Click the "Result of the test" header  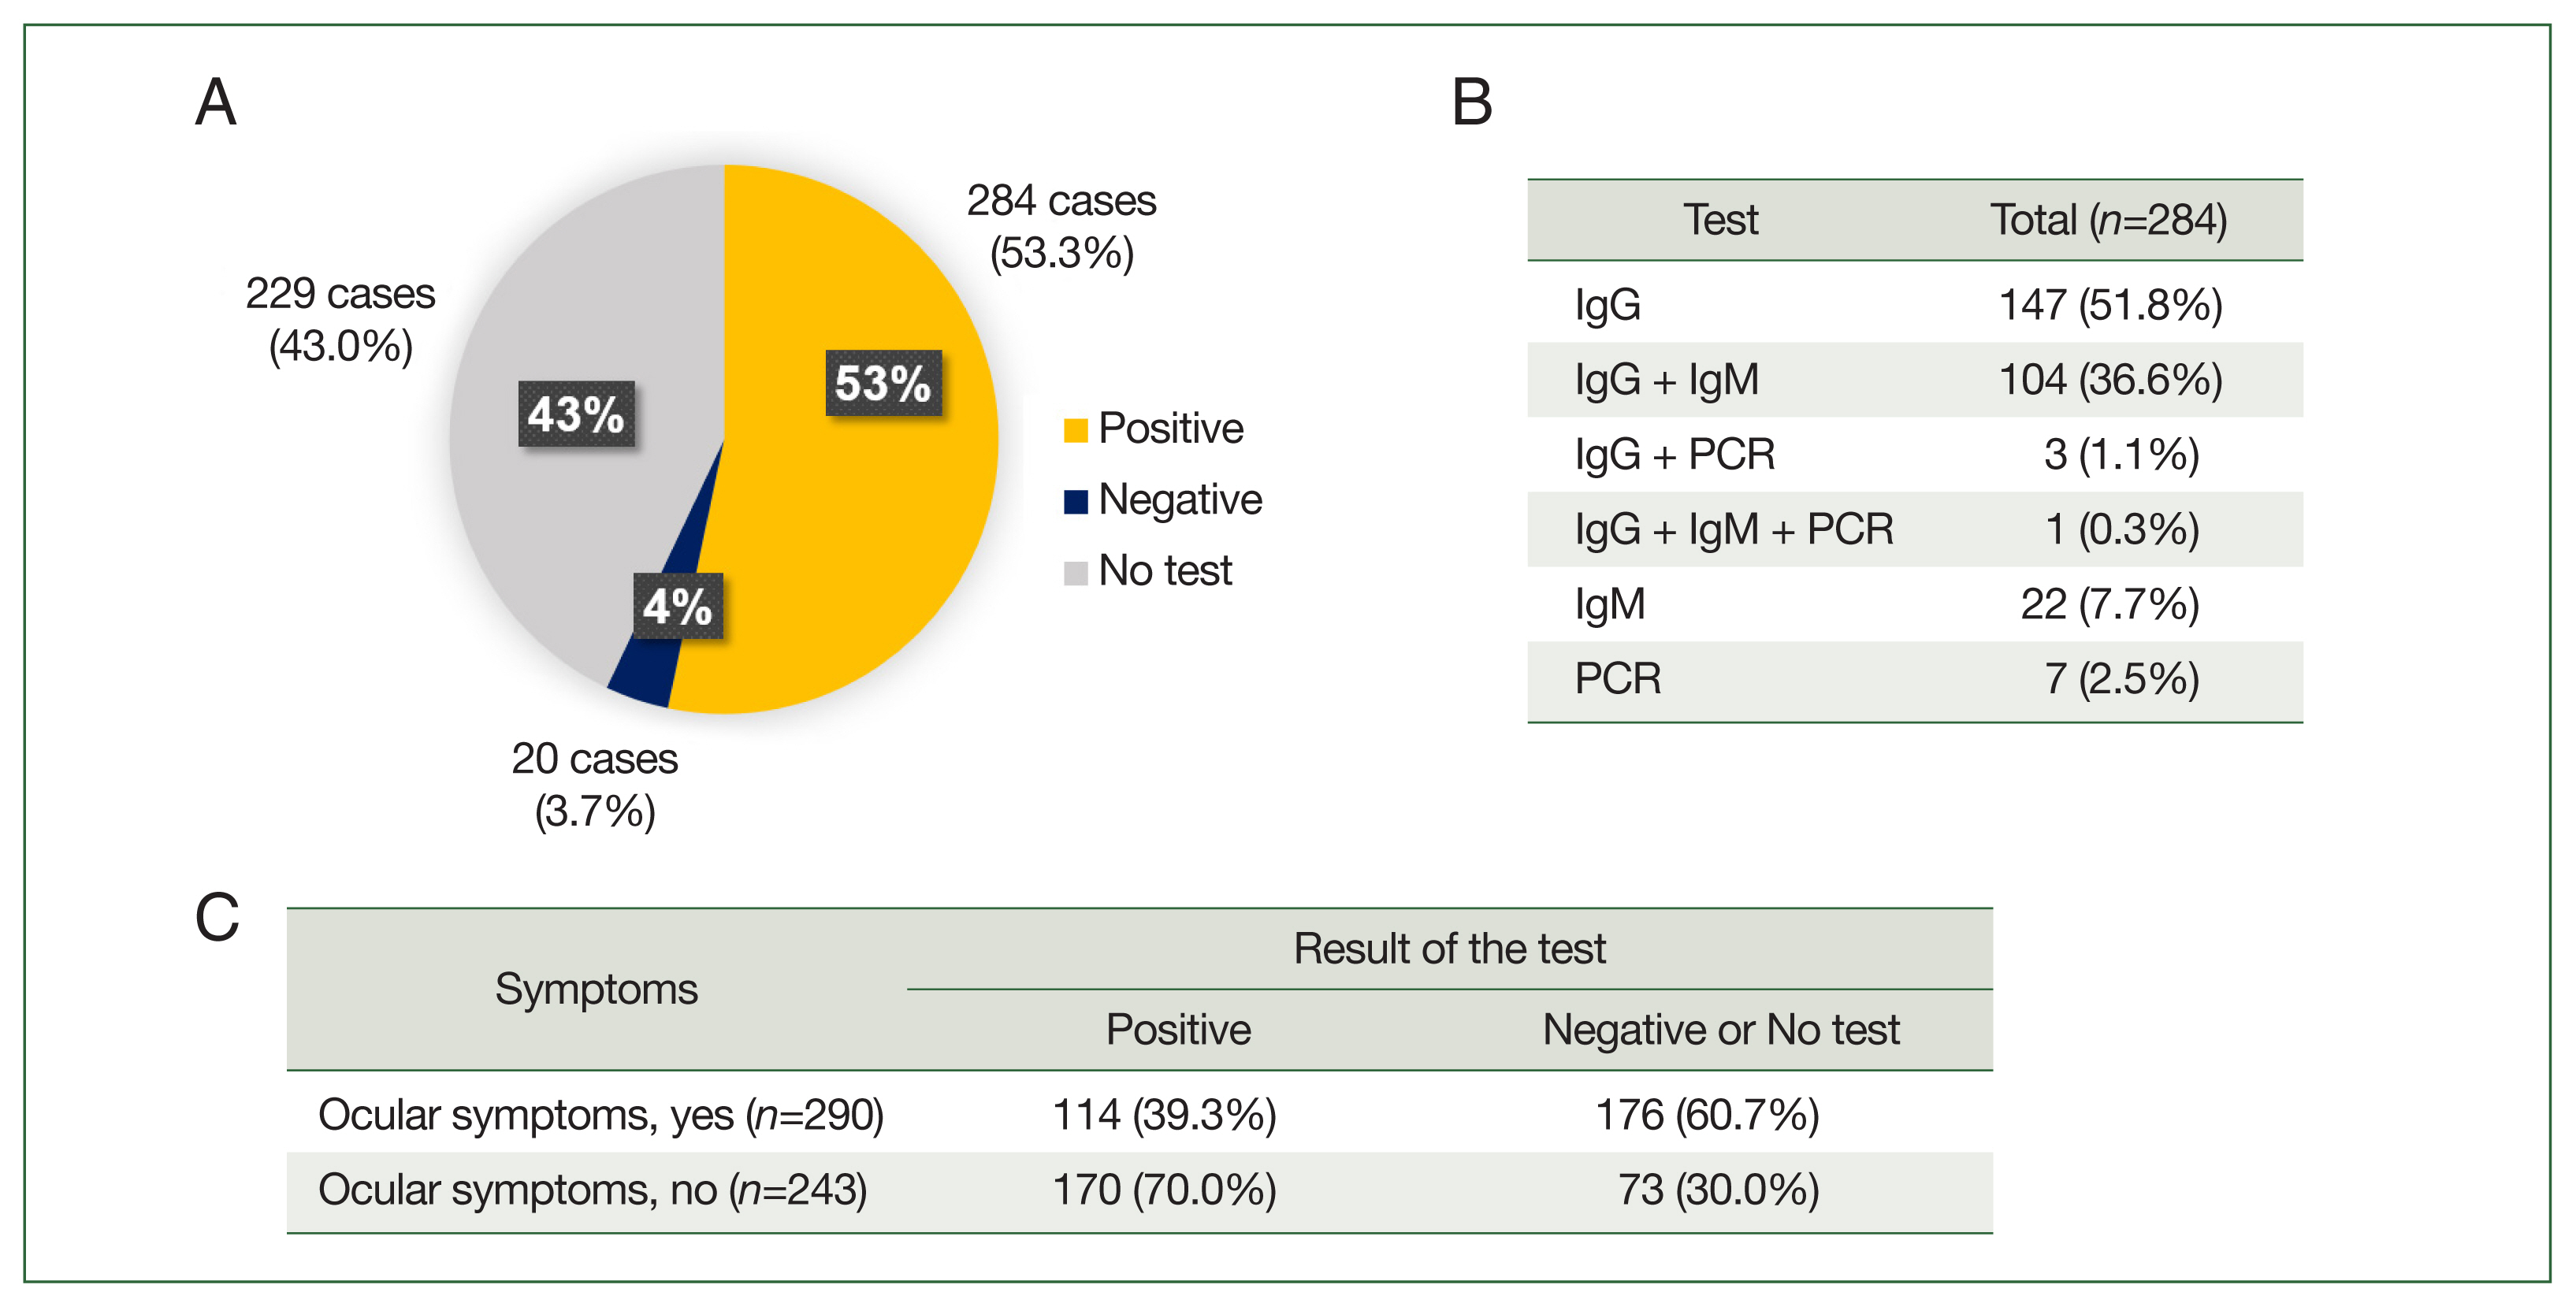[x=1449, y=948]
